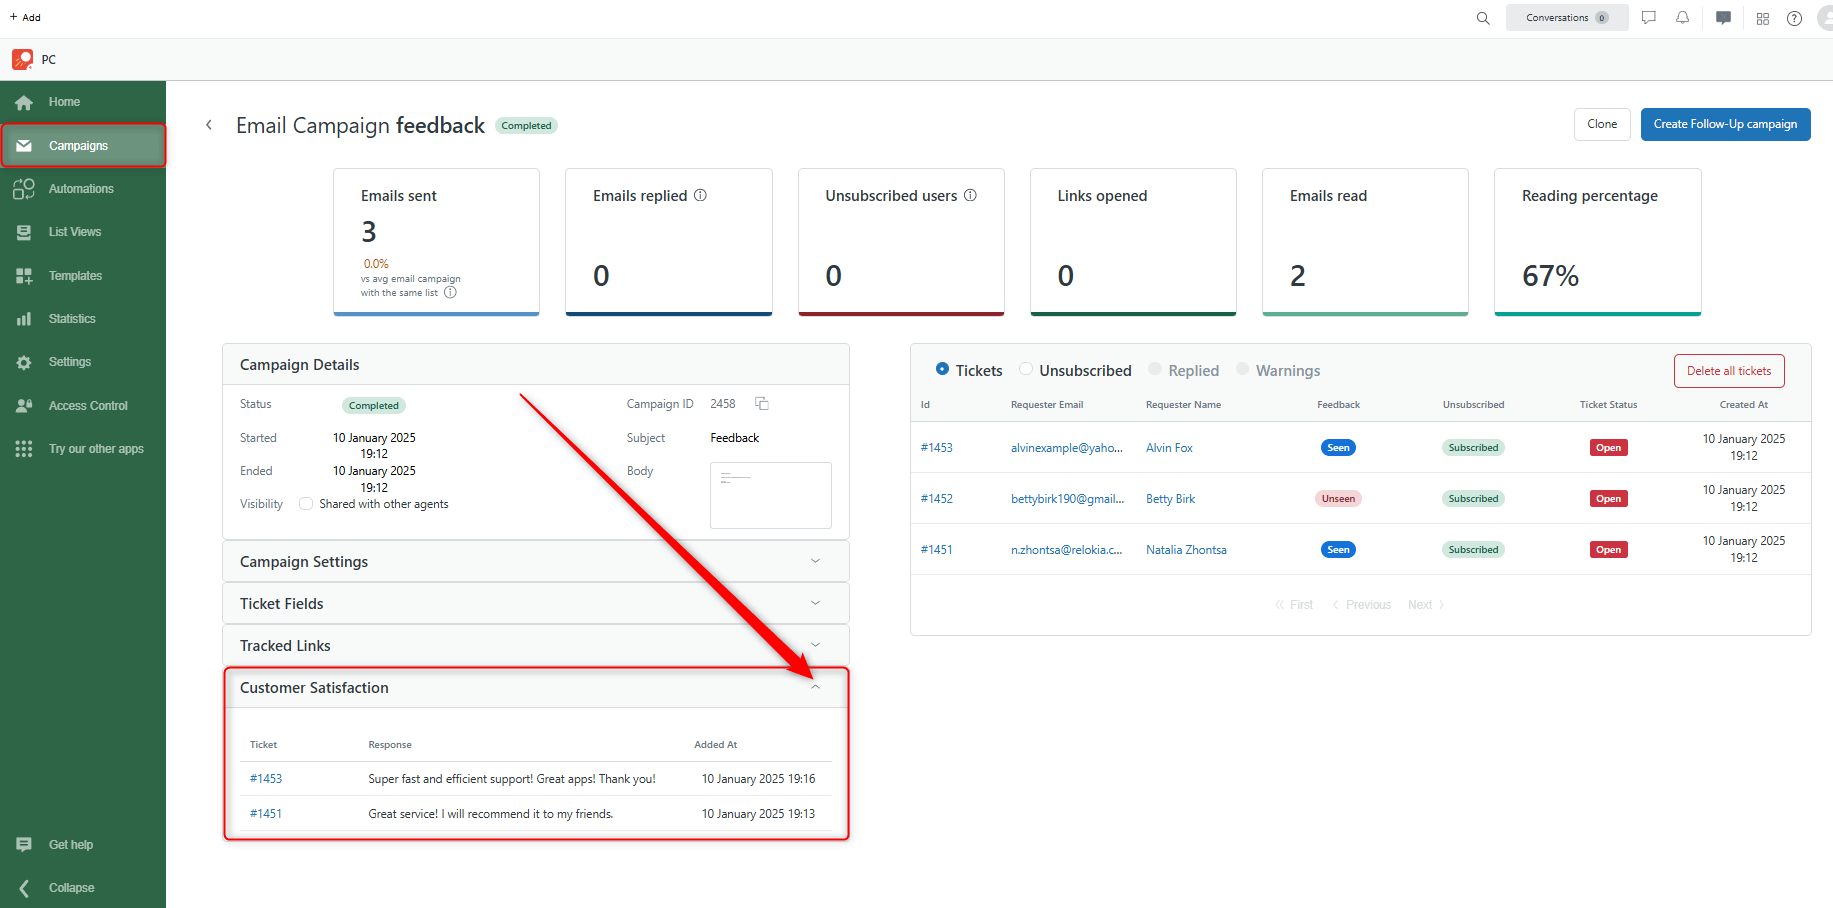Open Access Control in the sidebar

pos(88,406)
